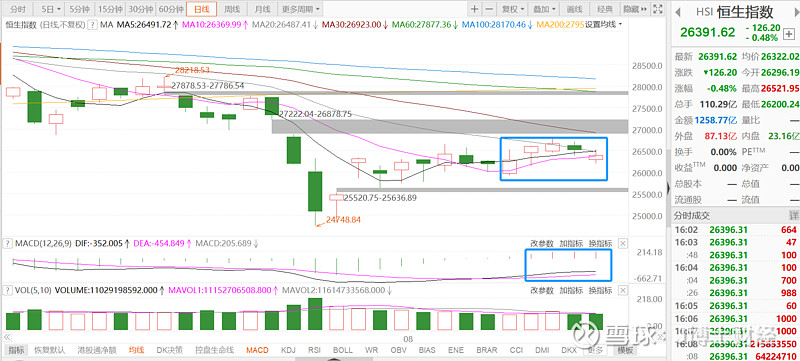
Task: Select the 控盘生命线 indicator
Action: (x=214, y=350)
